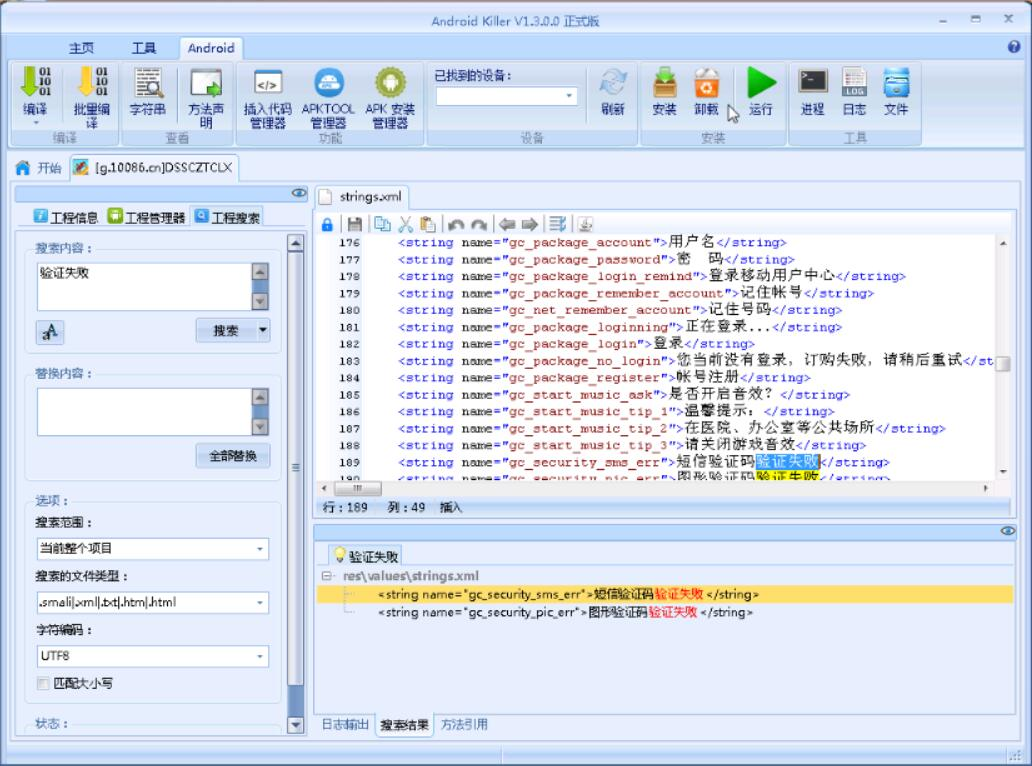The height and width of the screenshot is (766, 1032).
Task: Switch to the 工程管理器 tab
Action: tap(147, 217)
